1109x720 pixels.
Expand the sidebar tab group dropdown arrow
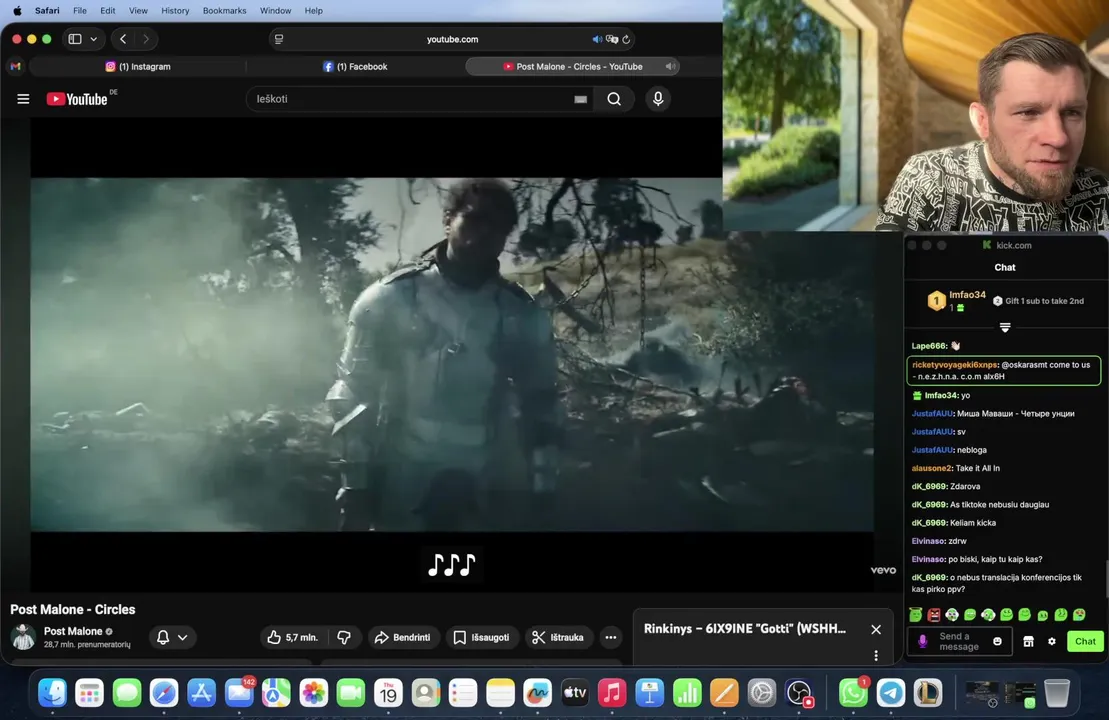[93, 40]
